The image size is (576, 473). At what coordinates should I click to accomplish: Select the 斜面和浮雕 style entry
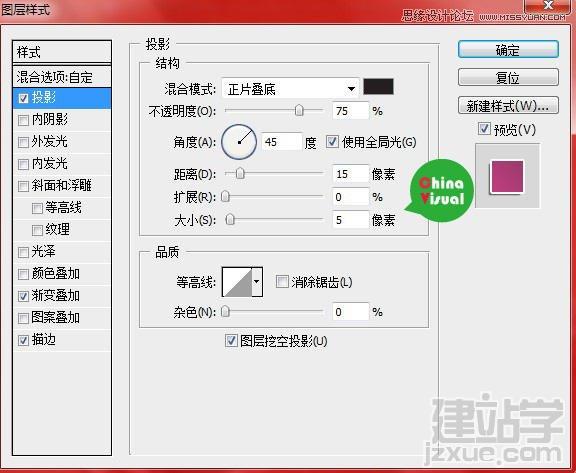[62, 185]
